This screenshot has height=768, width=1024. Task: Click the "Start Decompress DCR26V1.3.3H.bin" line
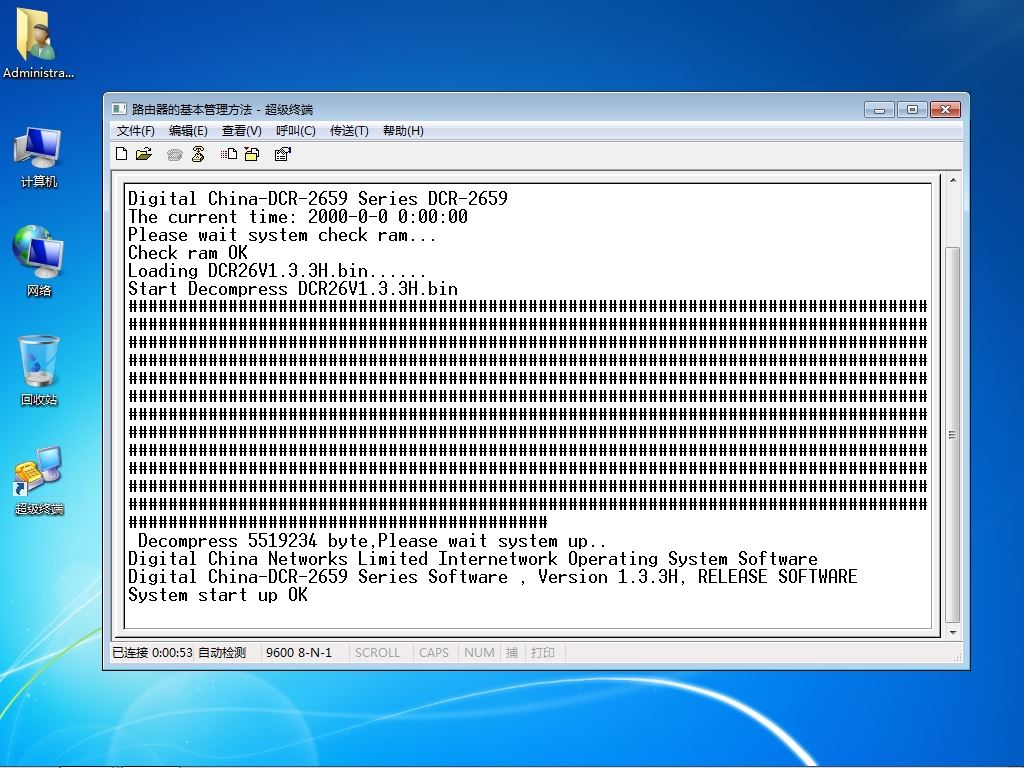coord(293,289)
